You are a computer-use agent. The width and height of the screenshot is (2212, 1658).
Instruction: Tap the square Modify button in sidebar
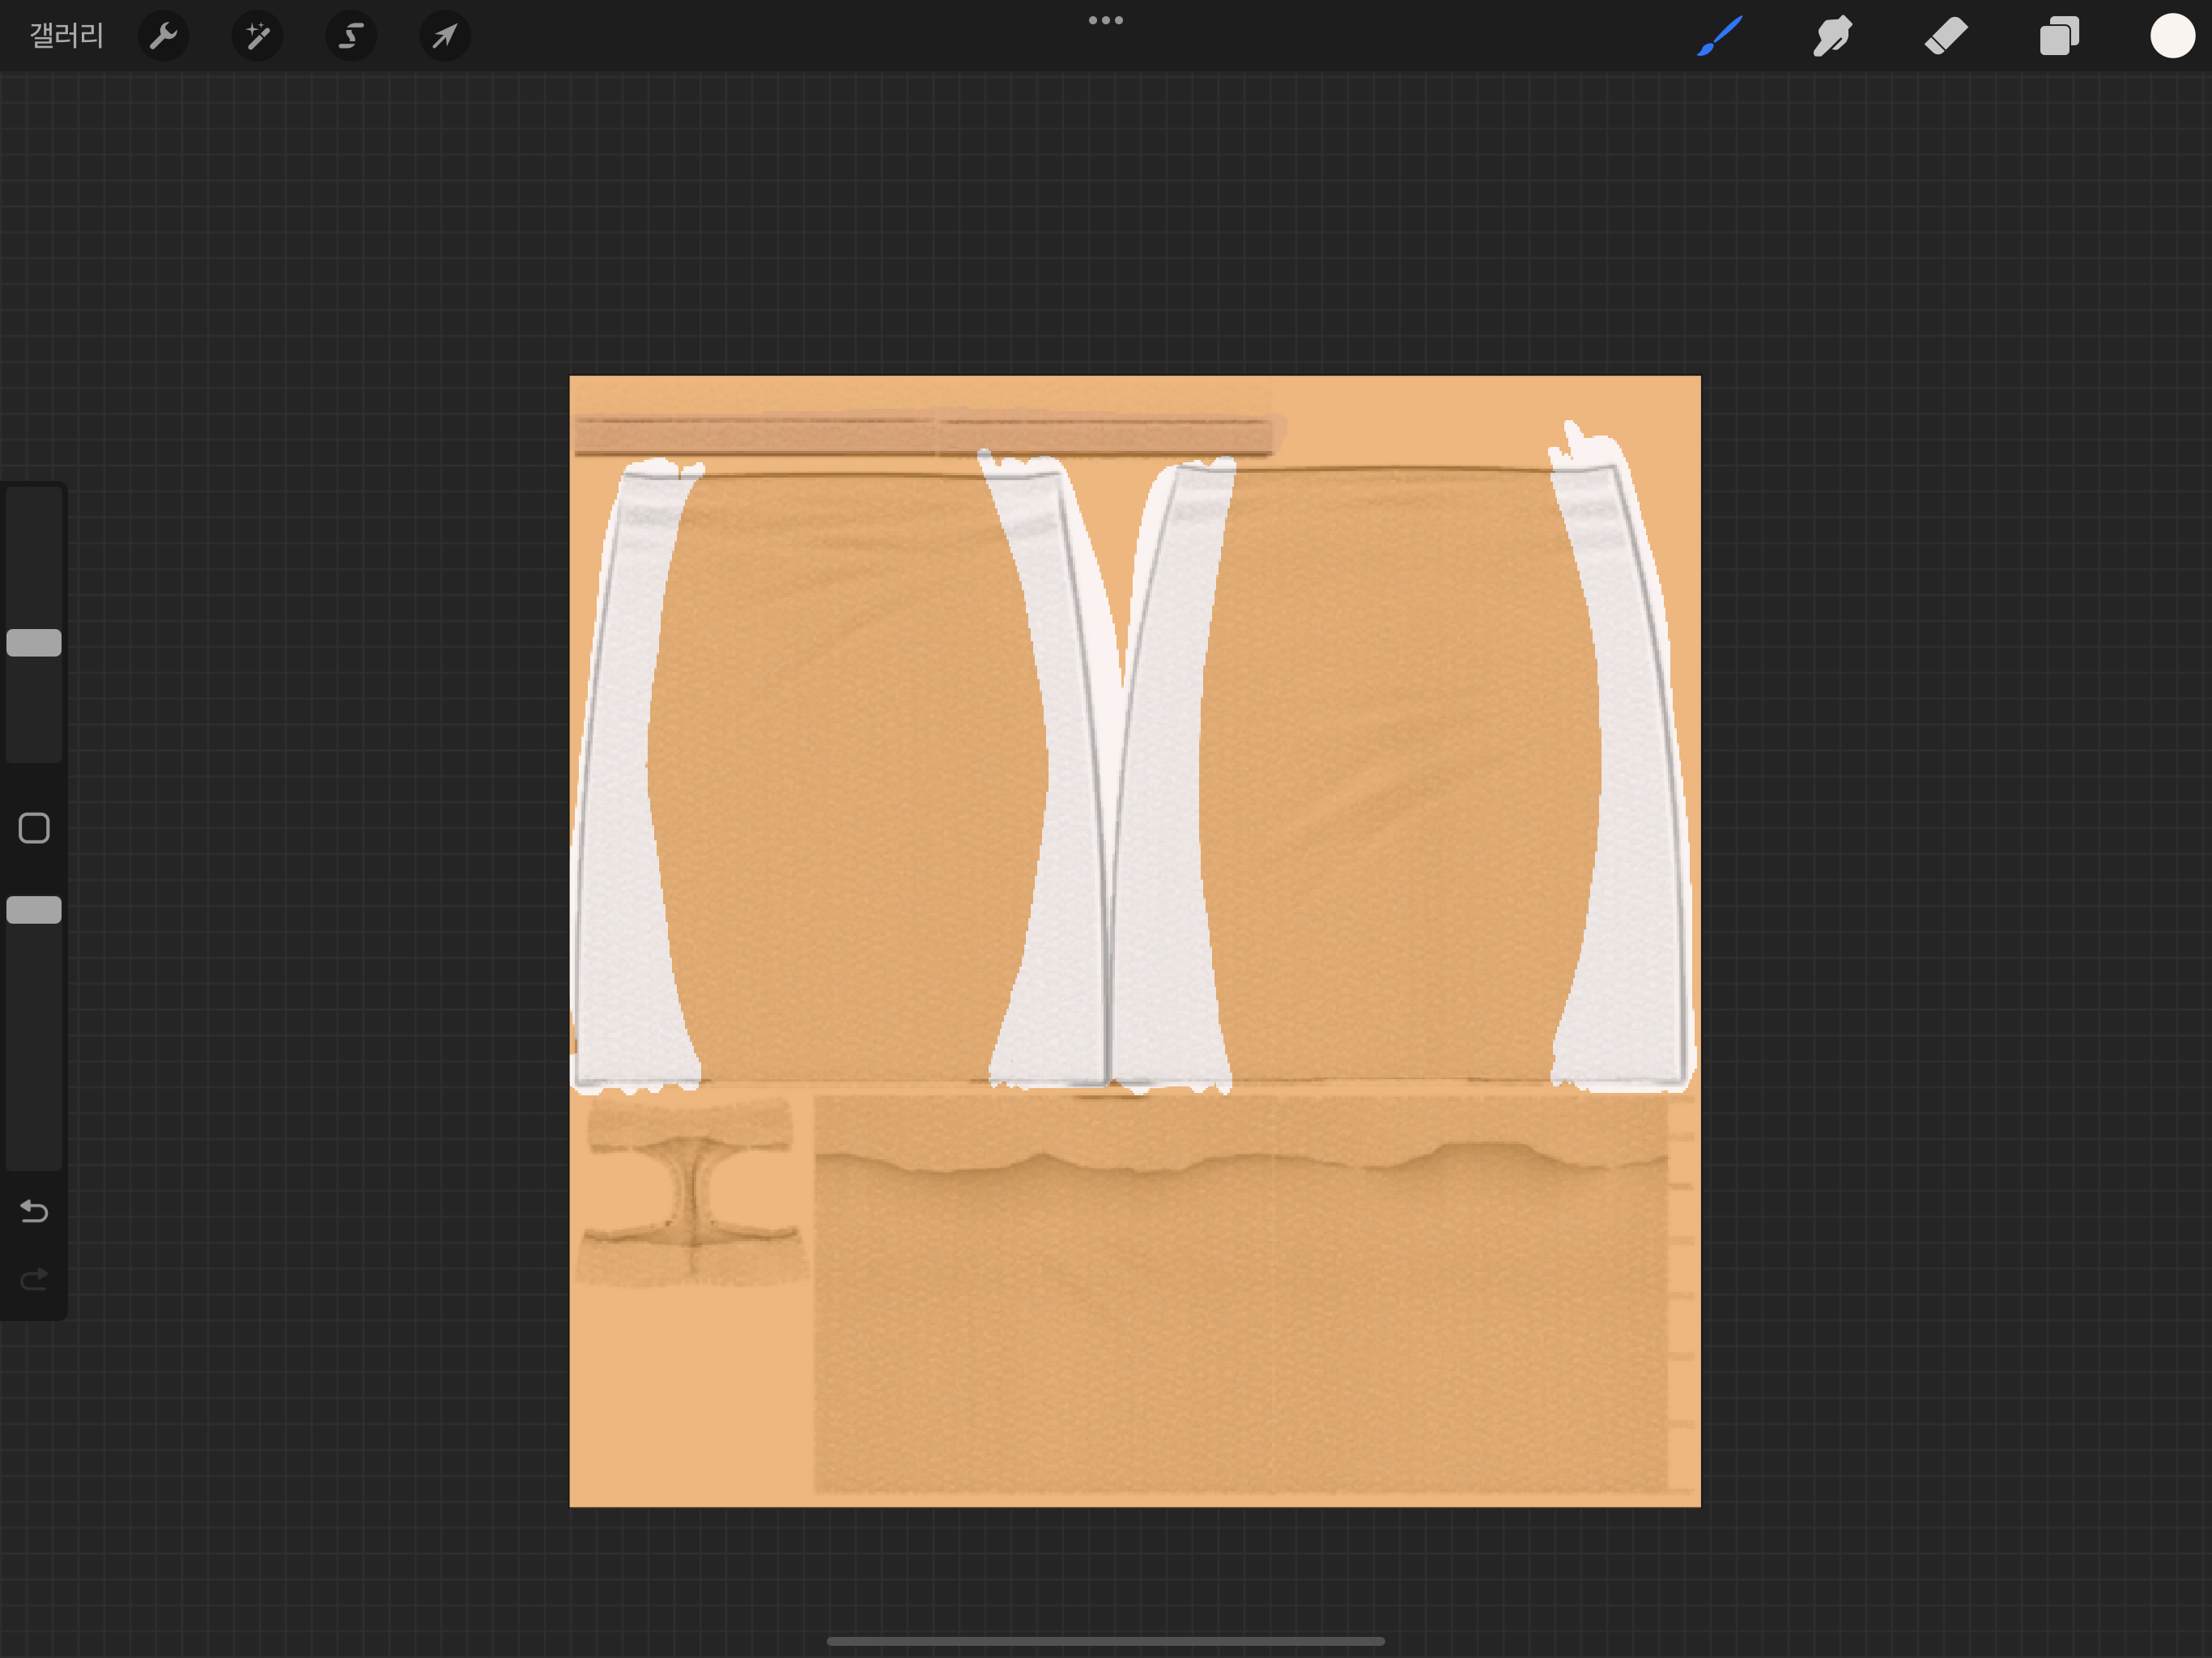pyautogui.click(x=34, y=828)
